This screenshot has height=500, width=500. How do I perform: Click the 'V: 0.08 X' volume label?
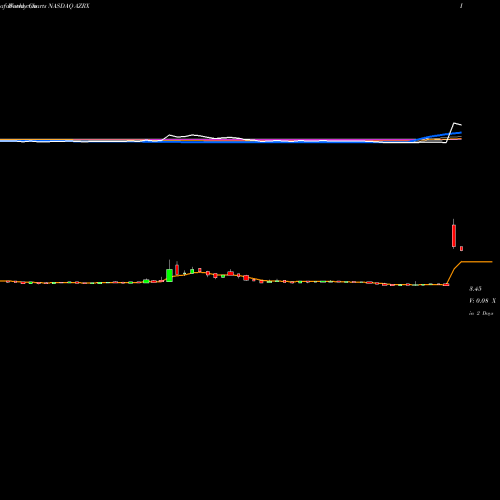click(x=482, y=301)
